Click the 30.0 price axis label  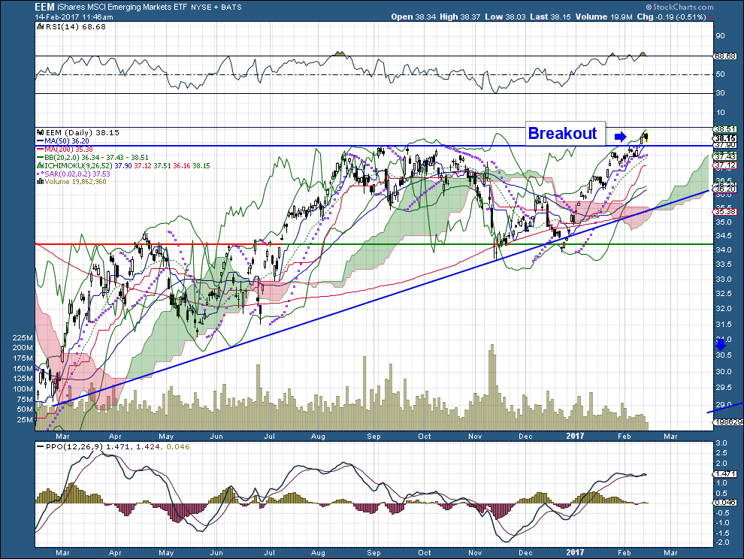[x=724, y=372]
